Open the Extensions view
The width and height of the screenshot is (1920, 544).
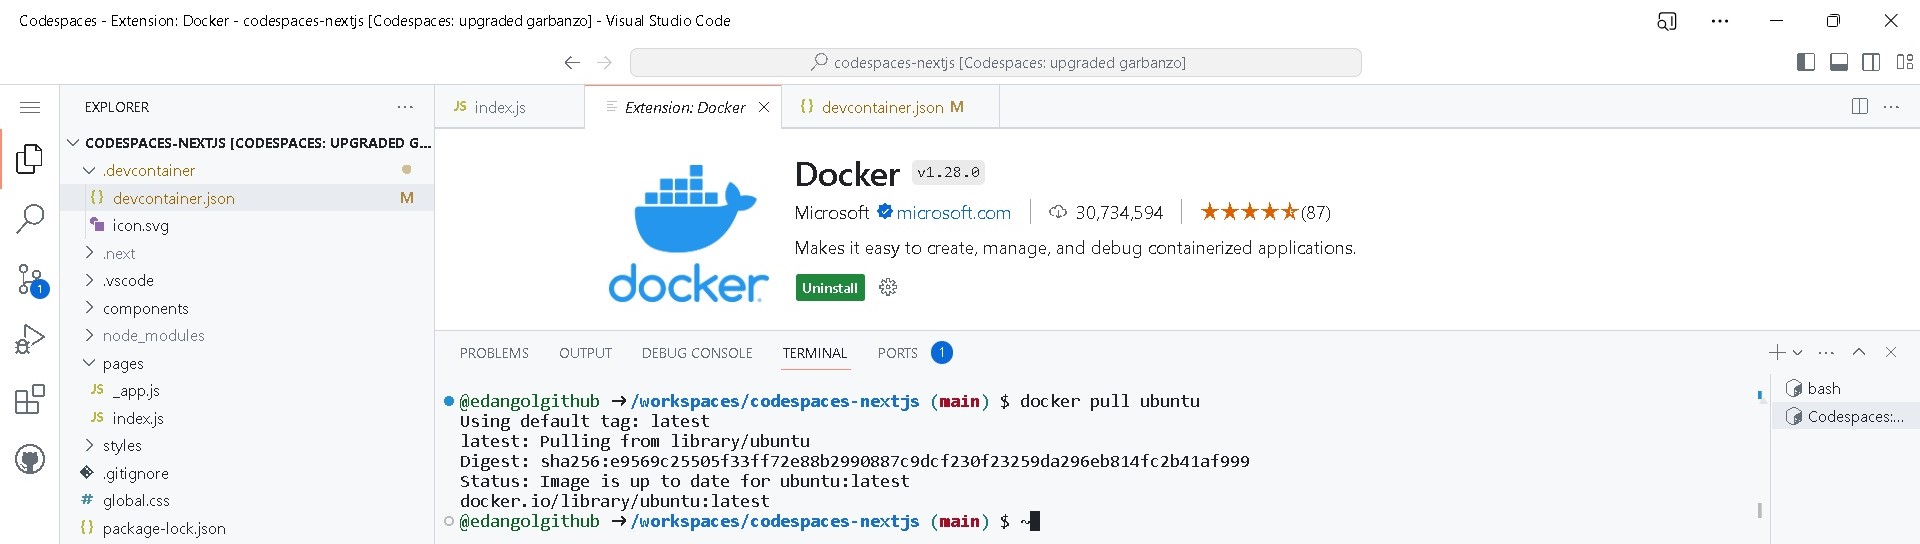pos(30,400)
